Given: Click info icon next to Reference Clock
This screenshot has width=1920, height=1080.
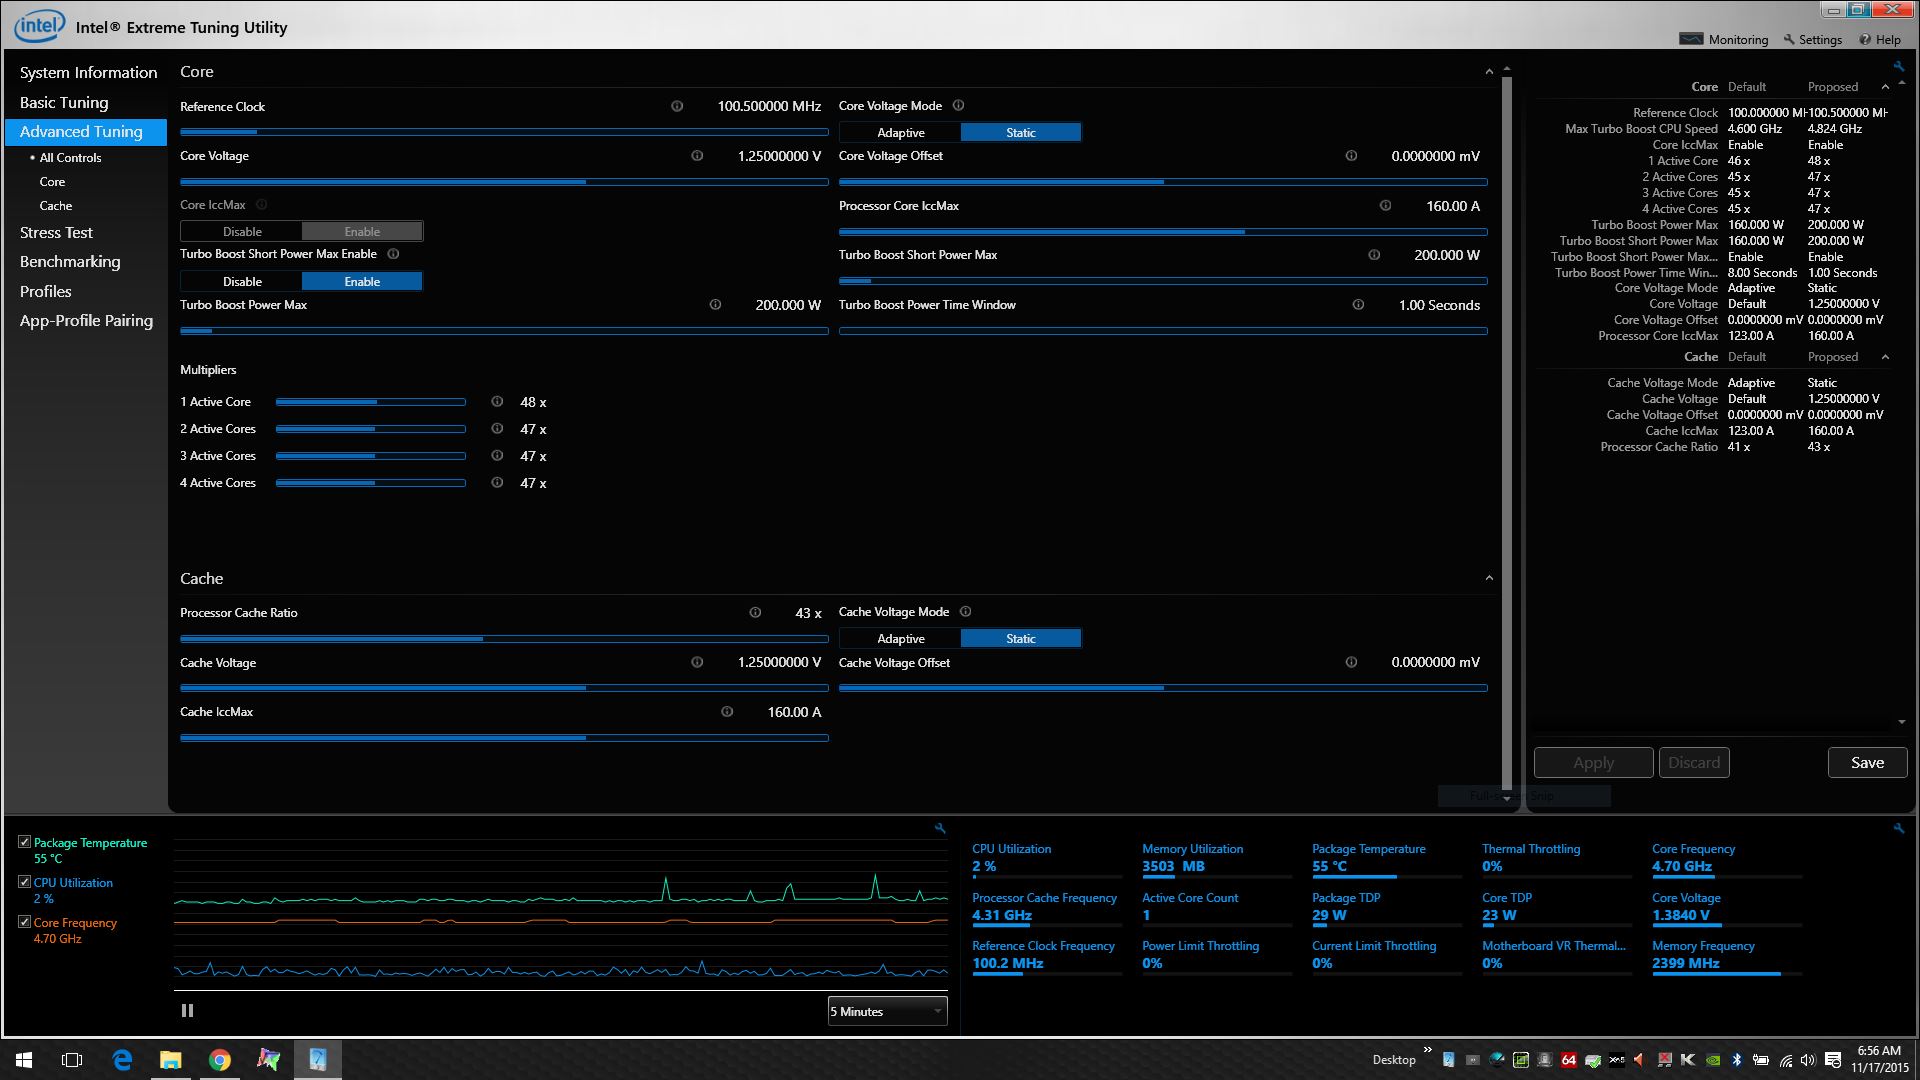Looking at the screenshot, I should click(x=677, y=106).
